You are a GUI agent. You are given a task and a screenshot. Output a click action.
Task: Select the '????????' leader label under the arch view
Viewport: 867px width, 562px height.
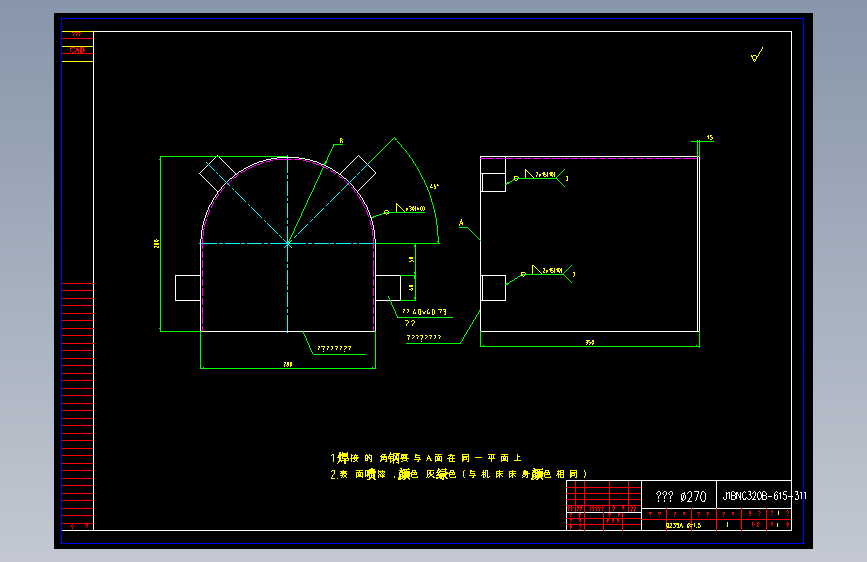(334, 348)
